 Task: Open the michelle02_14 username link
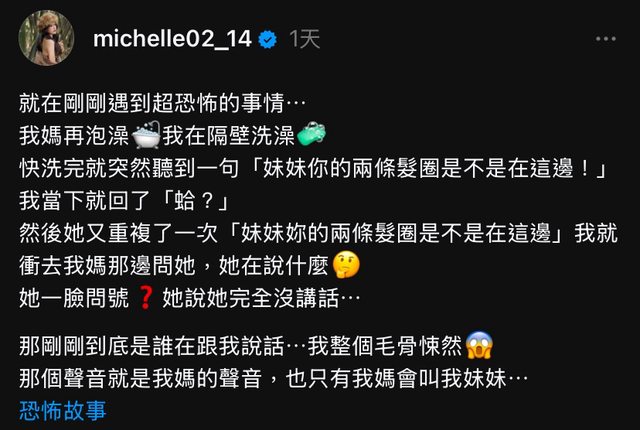coord(172,39)
